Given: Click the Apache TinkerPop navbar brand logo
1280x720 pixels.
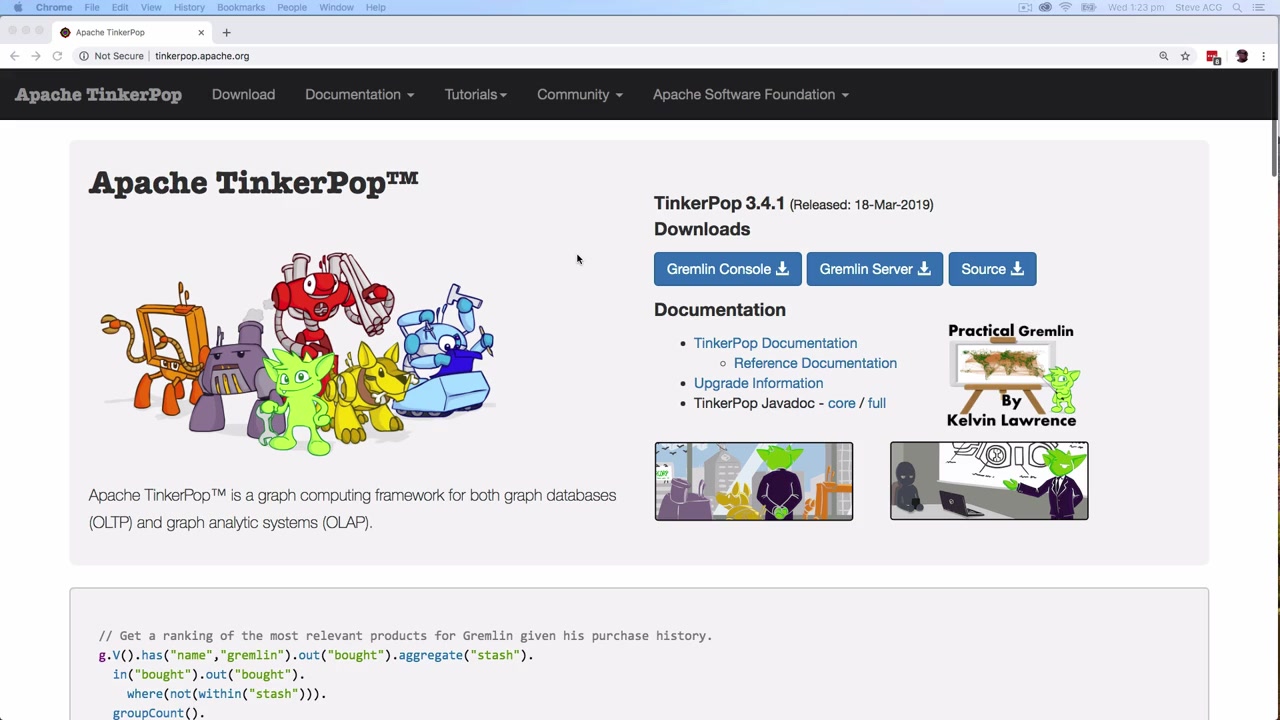Looking at the screenshot, I should tap(98, 94).
